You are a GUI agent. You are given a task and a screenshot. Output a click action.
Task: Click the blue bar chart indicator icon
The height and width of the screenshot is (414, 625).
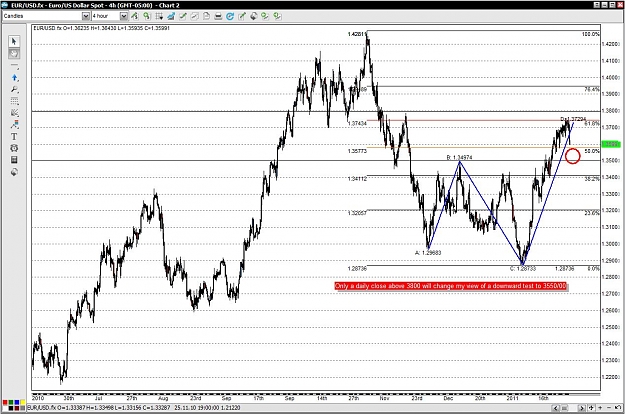click(171, 16)
